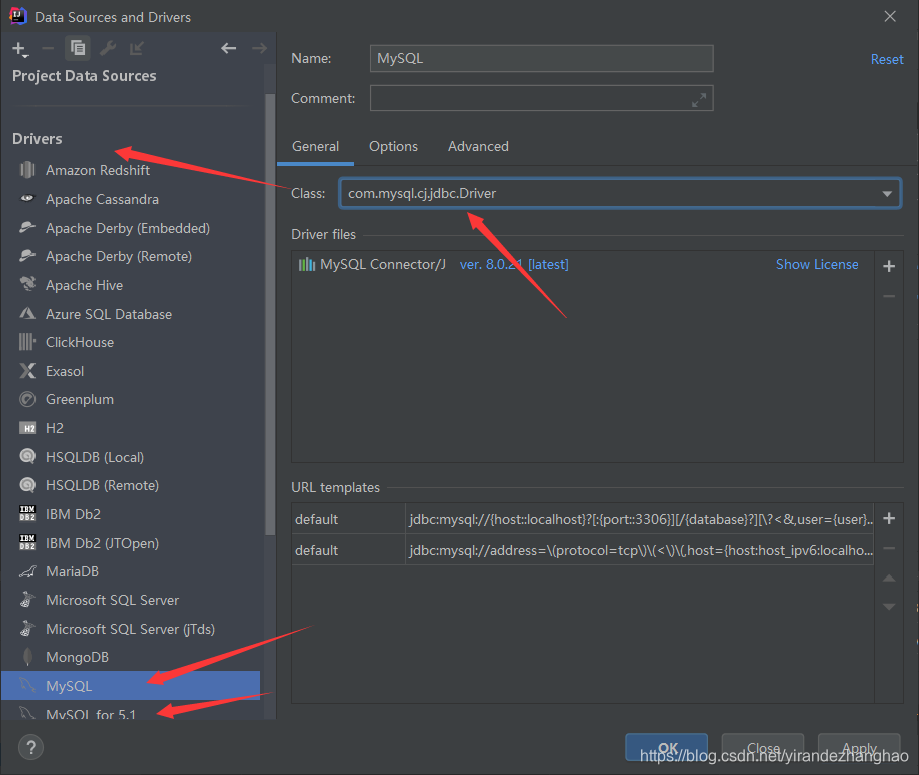Remove URL template with minus icon

click(x=889, y=549)
